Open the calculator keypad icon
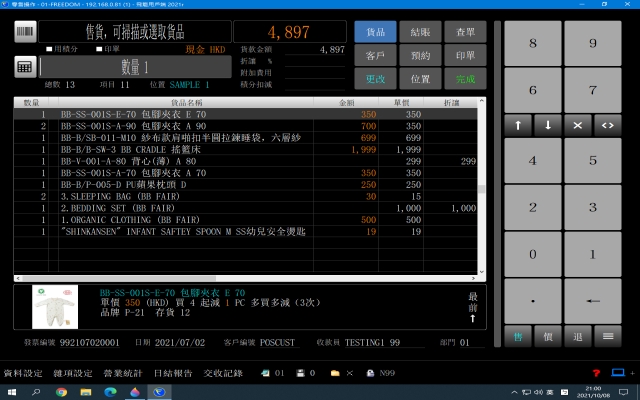640x400 pixels. 26,66
